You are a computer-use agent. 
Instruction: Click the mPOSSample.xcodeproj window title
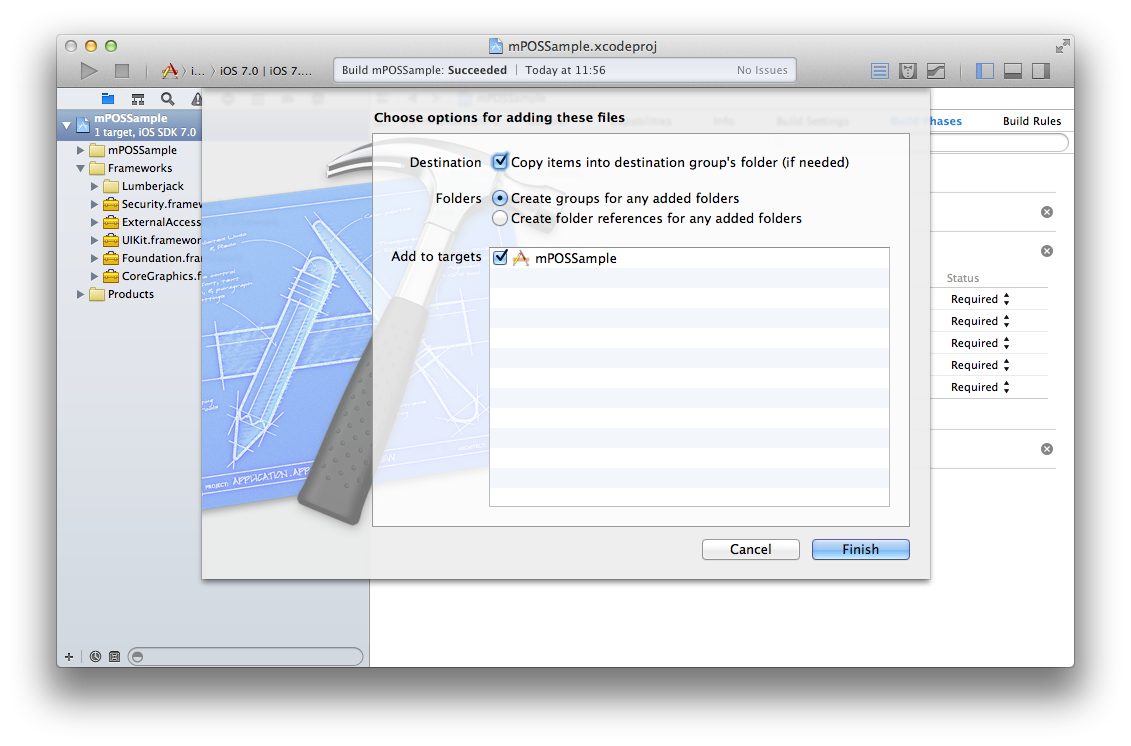(581, 46)
